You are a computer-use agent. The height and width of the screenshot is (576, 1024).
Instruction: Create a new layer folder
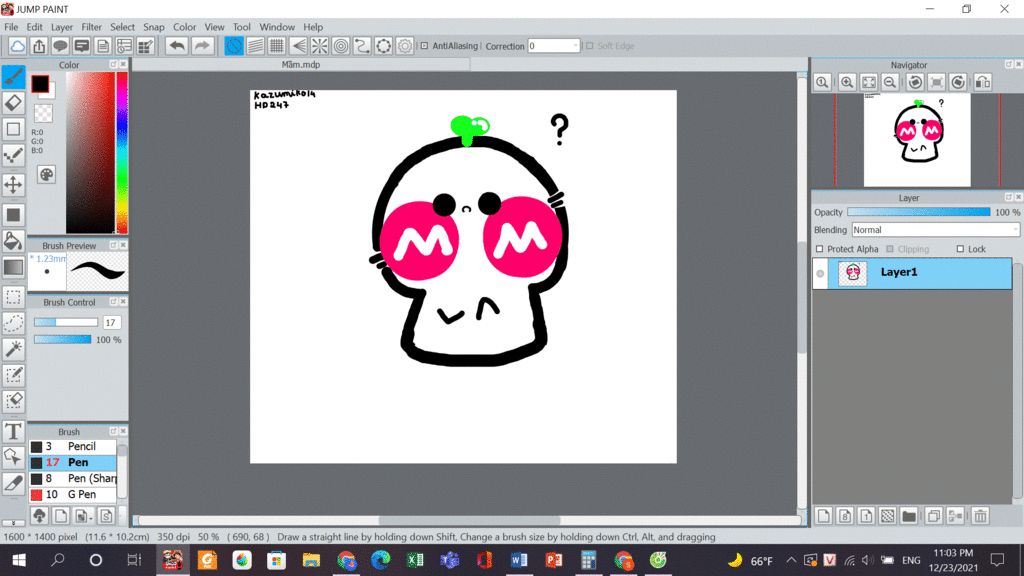(908, 516)
